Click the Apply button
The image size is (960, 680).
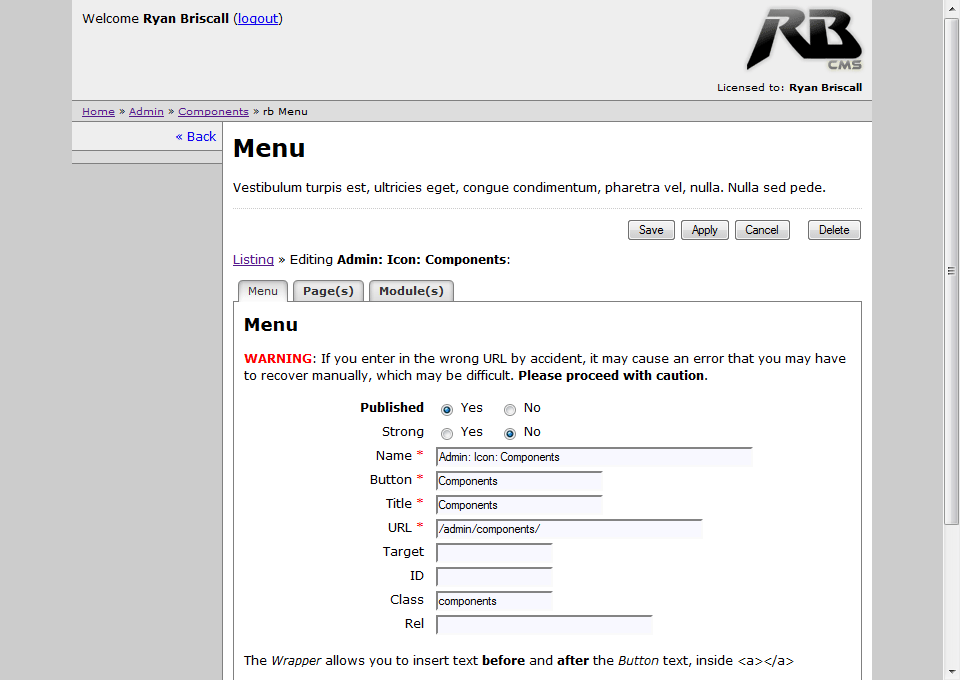click(x=704, y=230)
